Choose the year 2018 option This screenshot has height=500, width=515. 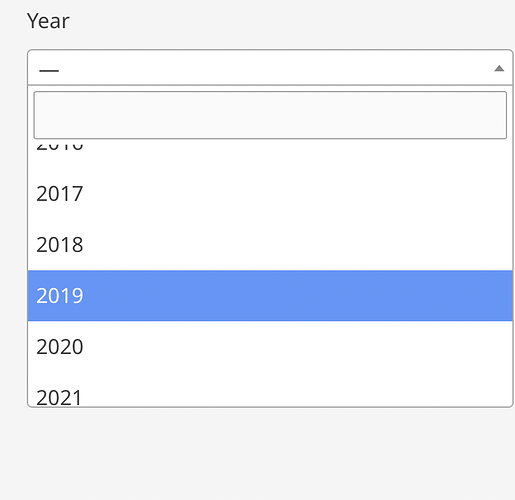click(x=270, y=245)
